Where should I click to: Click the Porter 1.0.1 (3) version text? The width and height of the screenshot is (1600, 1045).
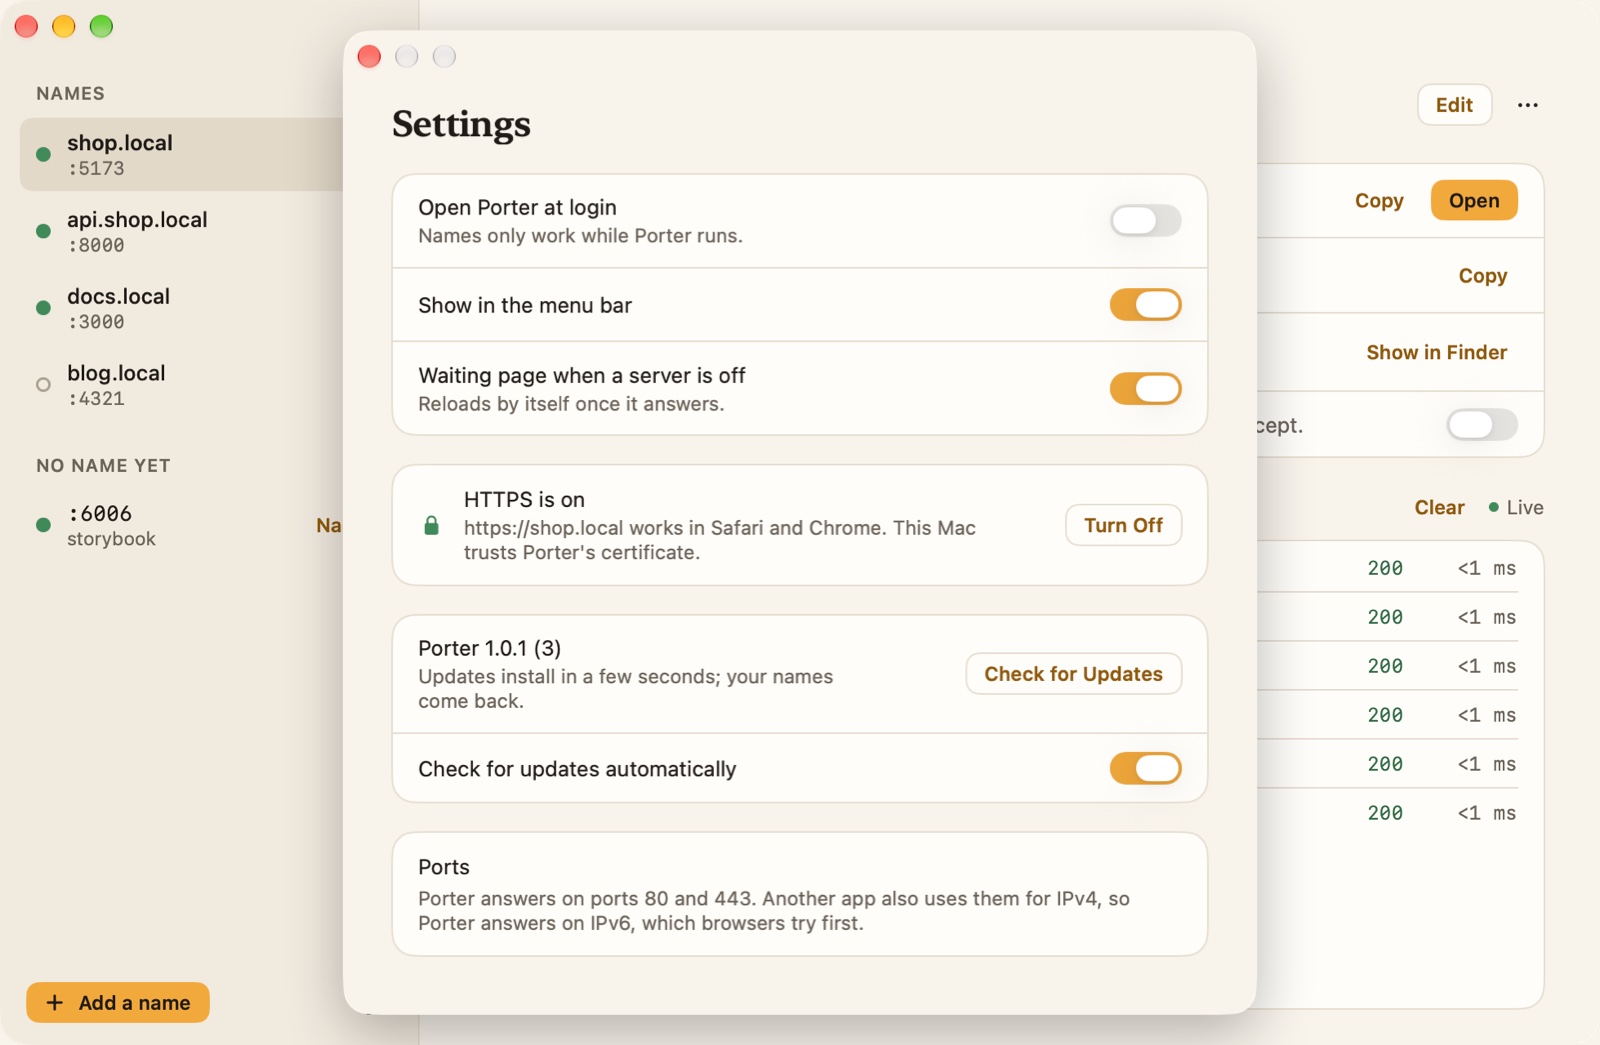(489, 648)
